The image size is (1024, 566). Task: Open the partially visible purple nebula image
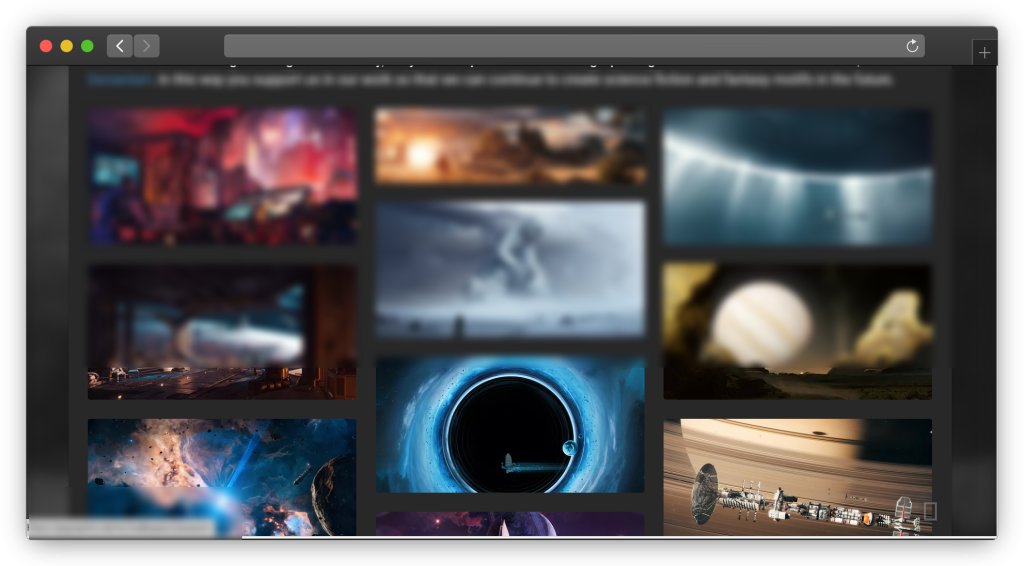coord(510,524)
